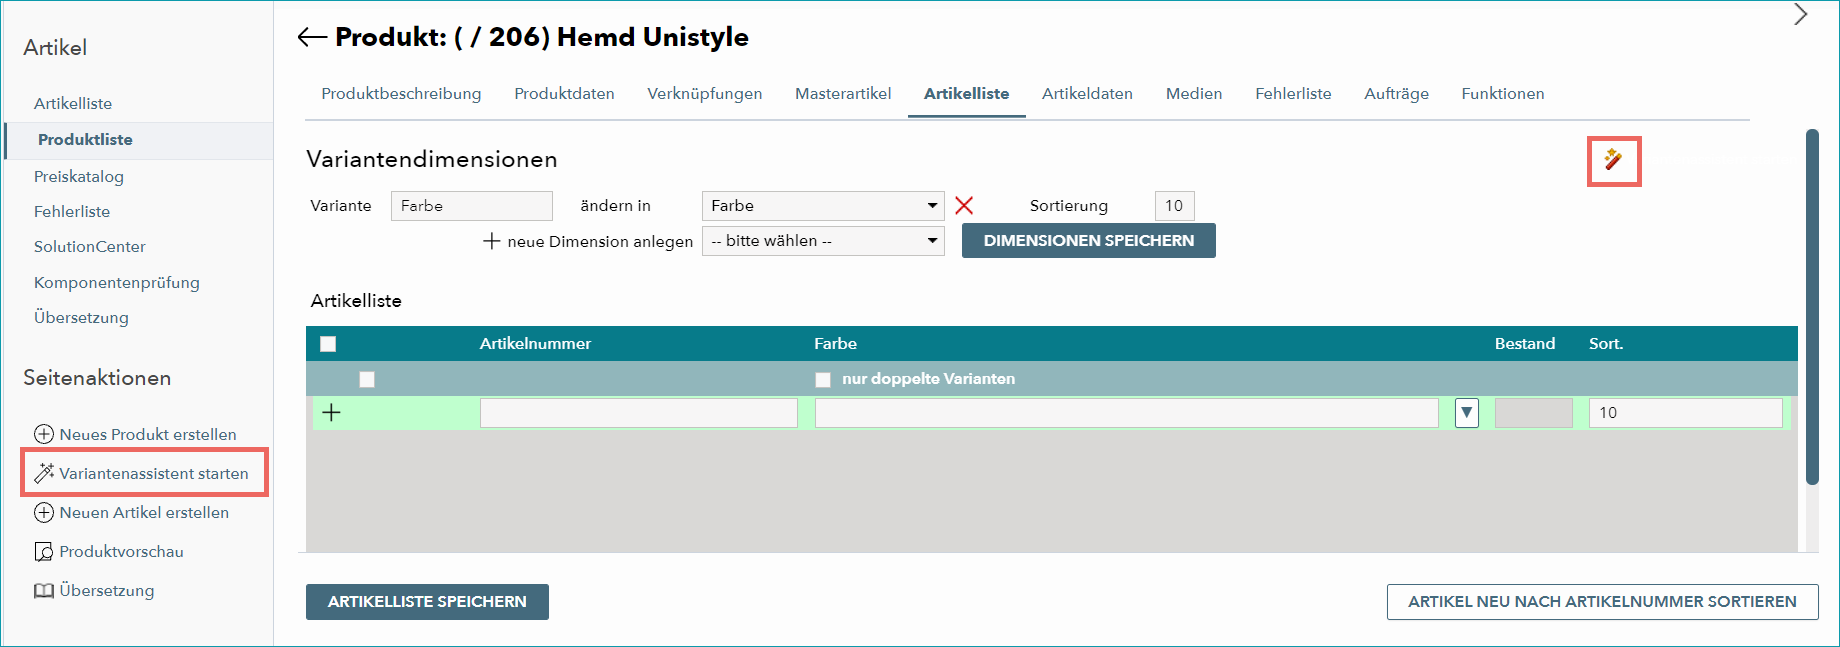Click the wand icon of Variantenassistent starten
This screenshot has width=1840, height=647.
[44, 473]
